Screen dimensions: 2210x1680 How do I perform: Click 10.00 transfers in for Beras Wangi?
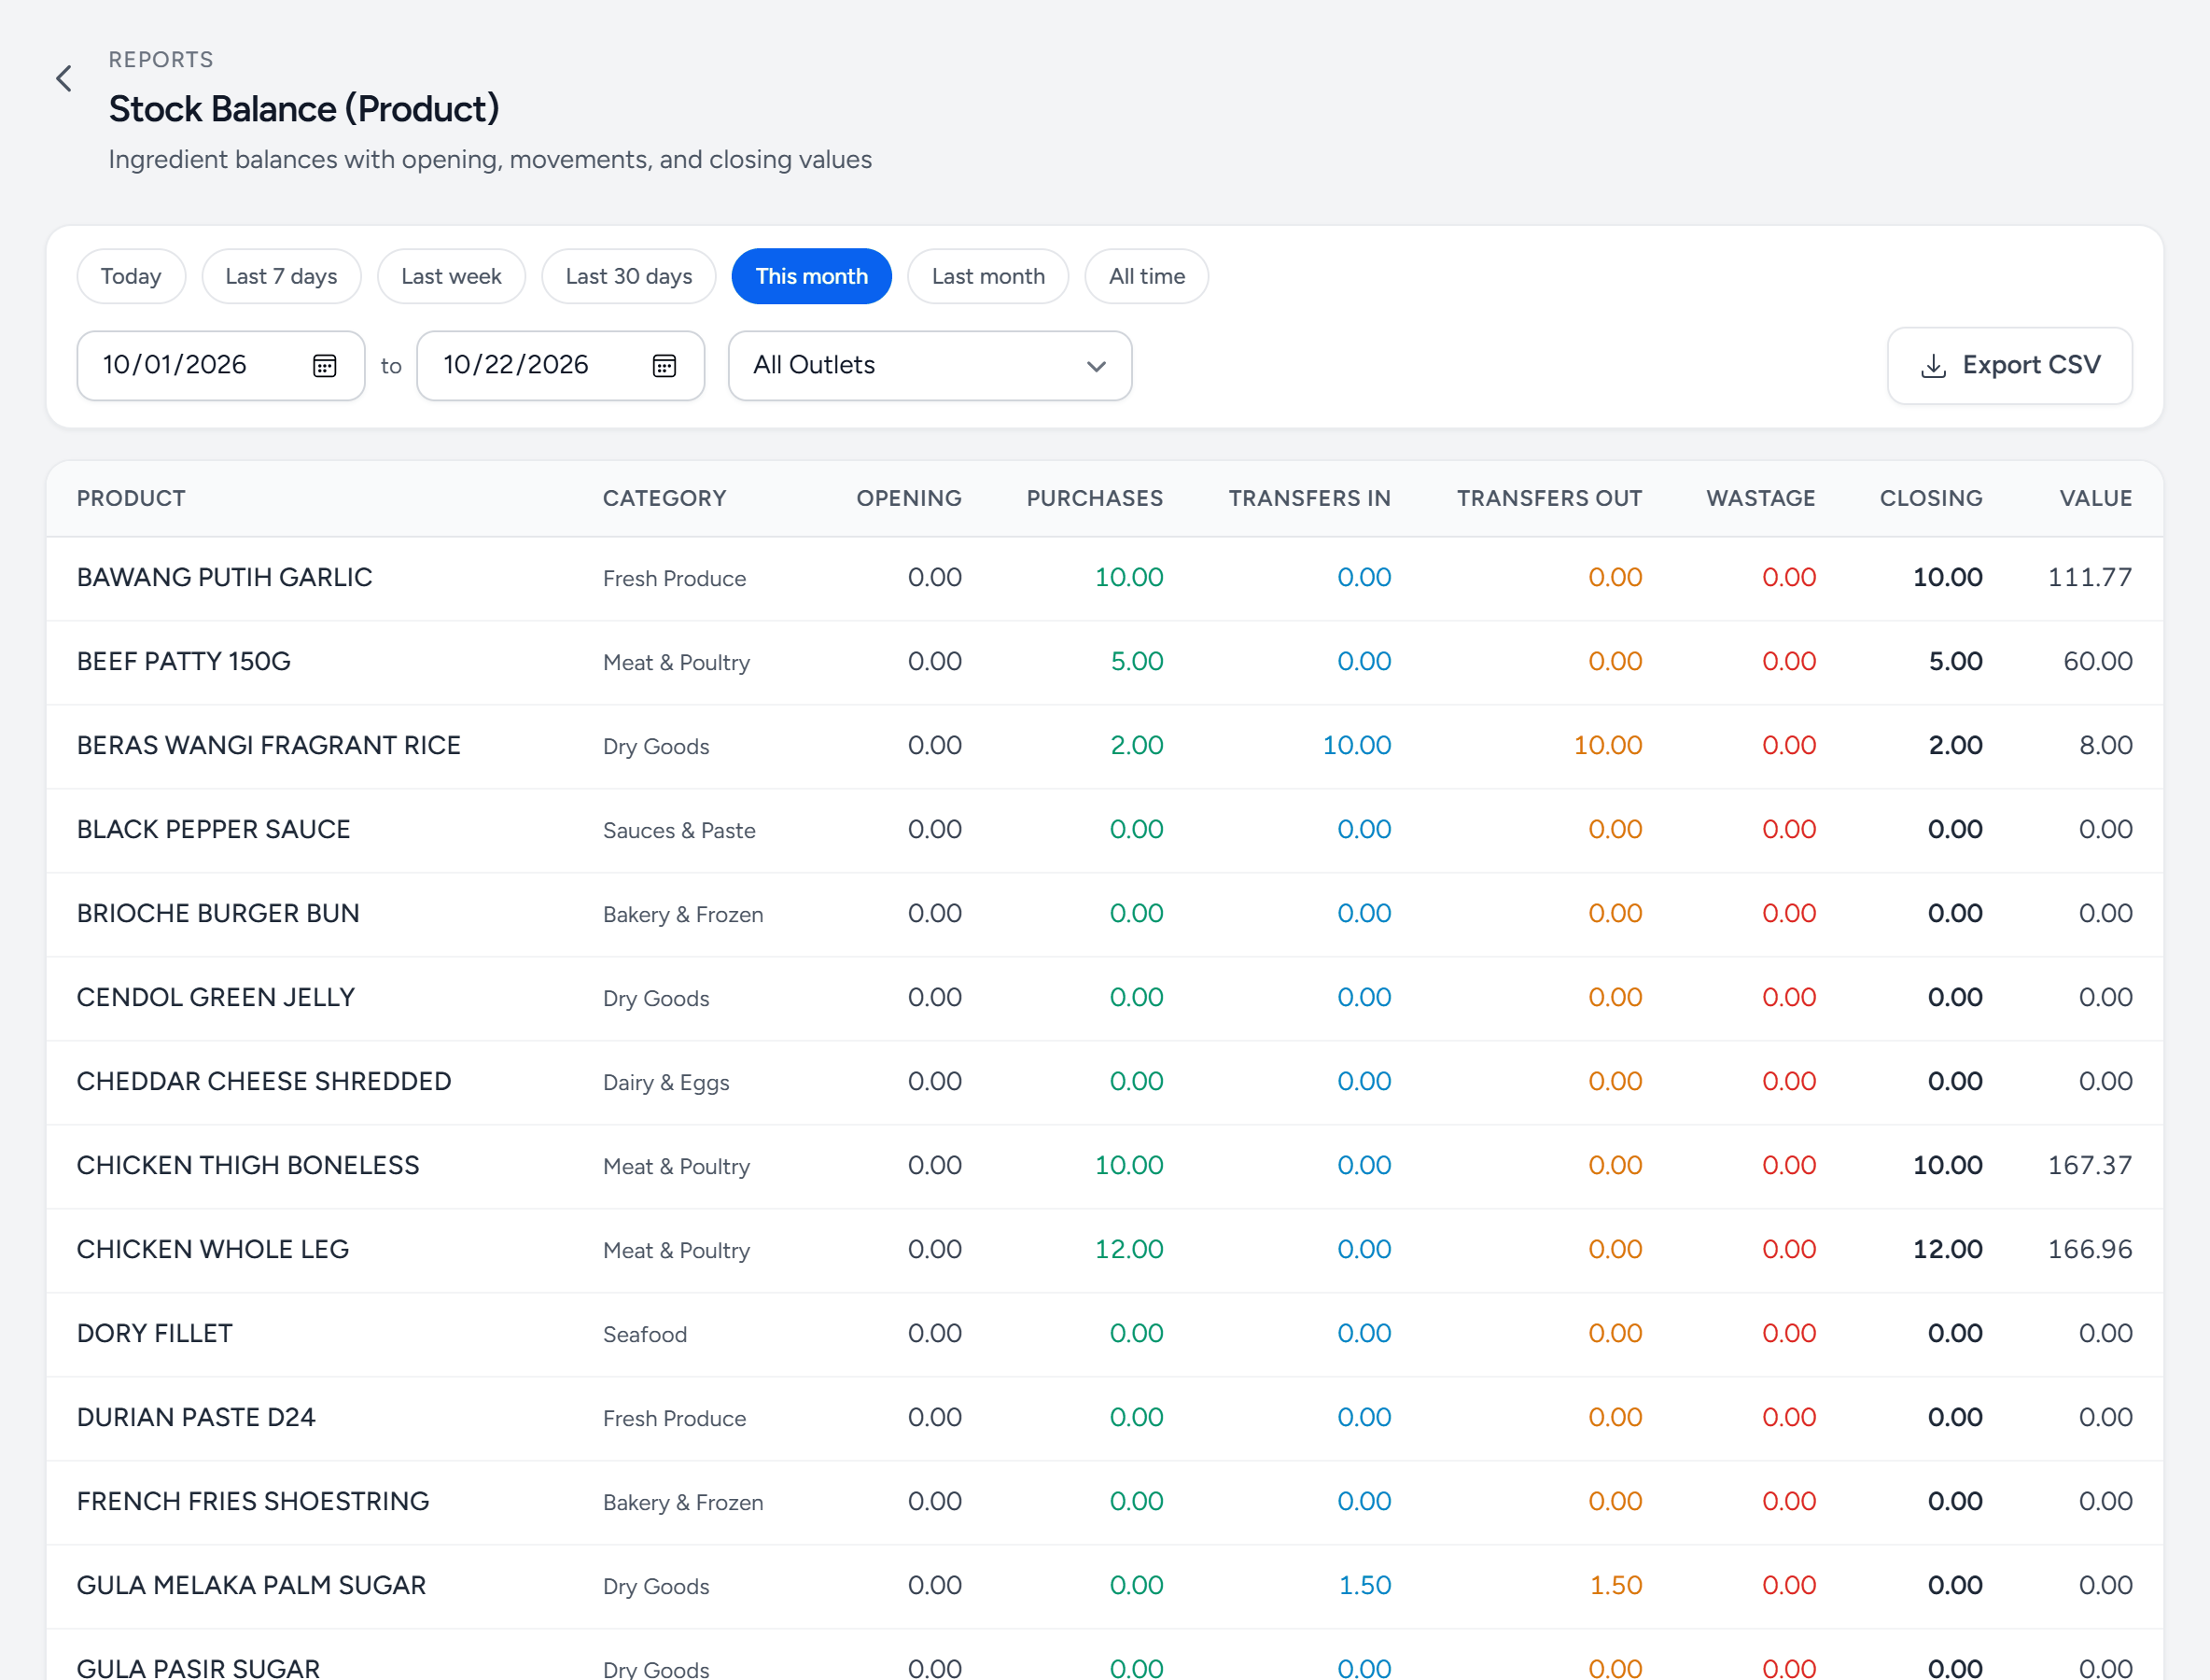1357,746
